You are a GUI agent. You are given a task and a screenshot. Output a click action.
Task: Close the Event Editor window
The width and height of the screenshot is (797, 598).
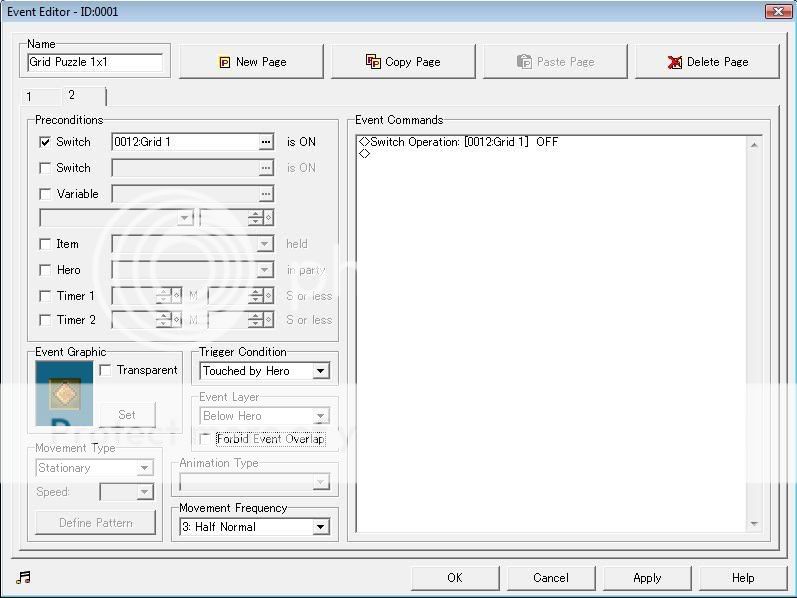tap(778, 11)
